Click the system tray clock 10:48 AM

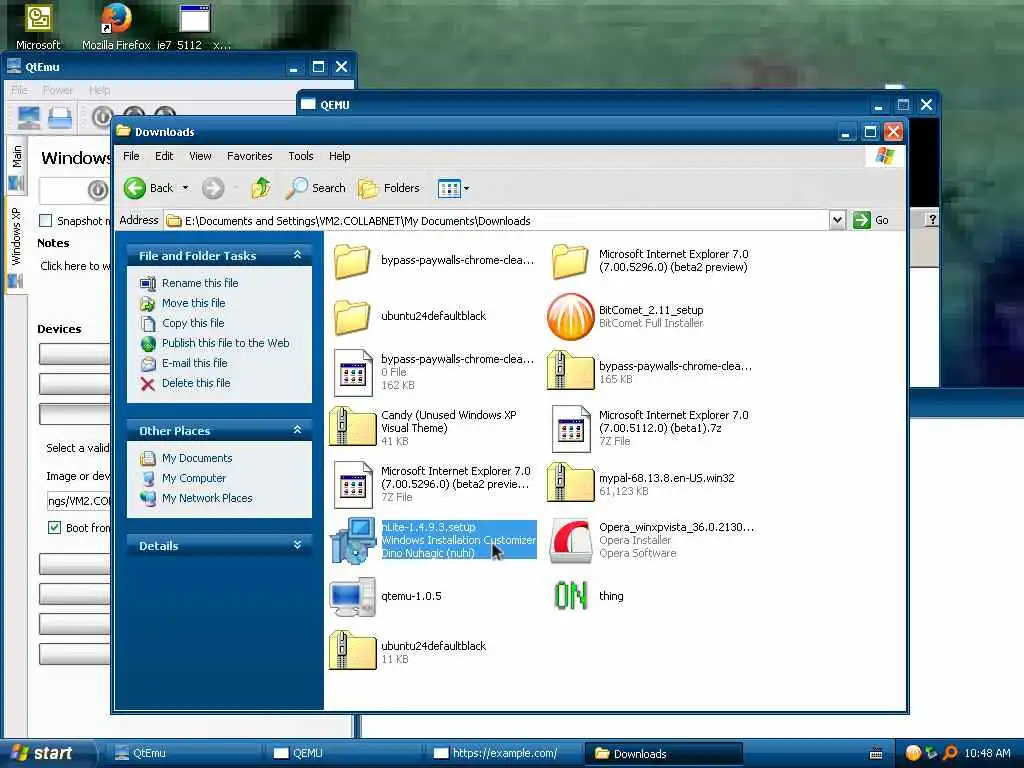pos(987,754)
